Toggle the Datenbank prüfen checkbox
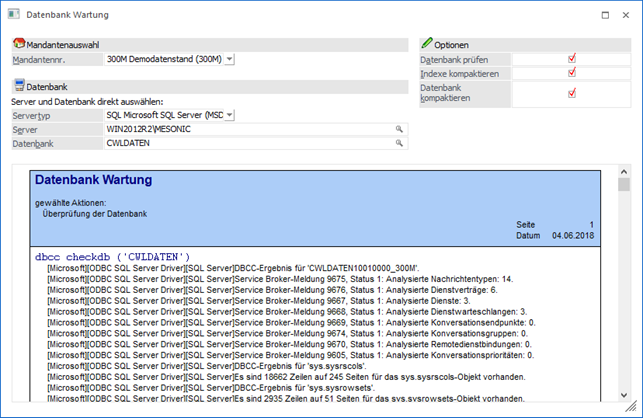The width and height of the screenshot is (643, 418). coord(571,59)
